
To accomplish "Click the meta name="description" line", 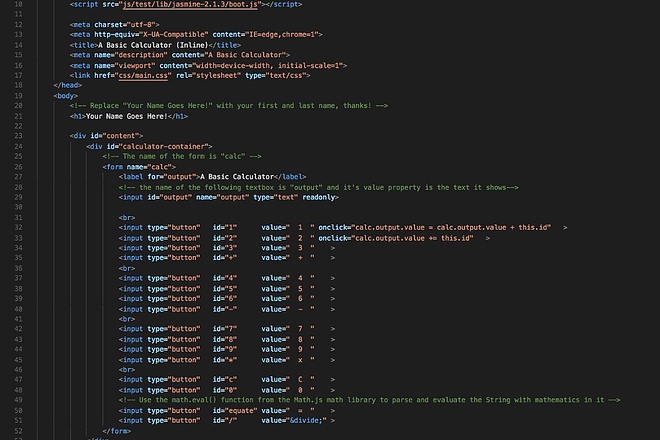I will pyautogui.click(x=180, y=55).
